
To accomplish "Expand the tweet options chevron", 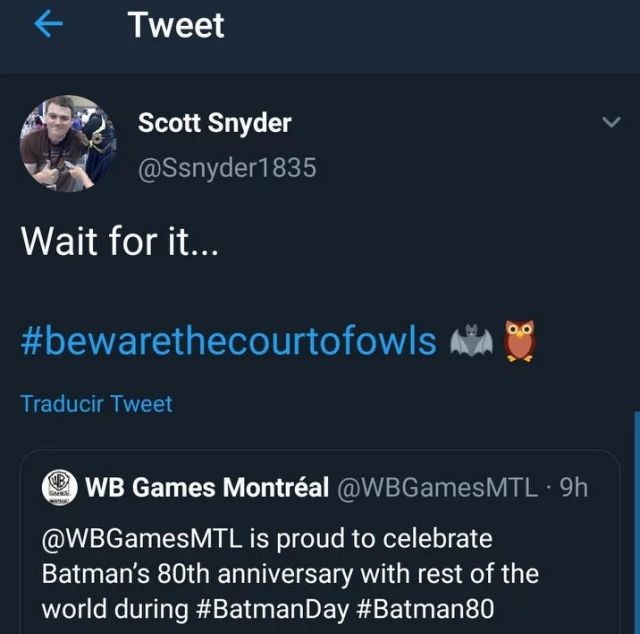I will [609, 123].
